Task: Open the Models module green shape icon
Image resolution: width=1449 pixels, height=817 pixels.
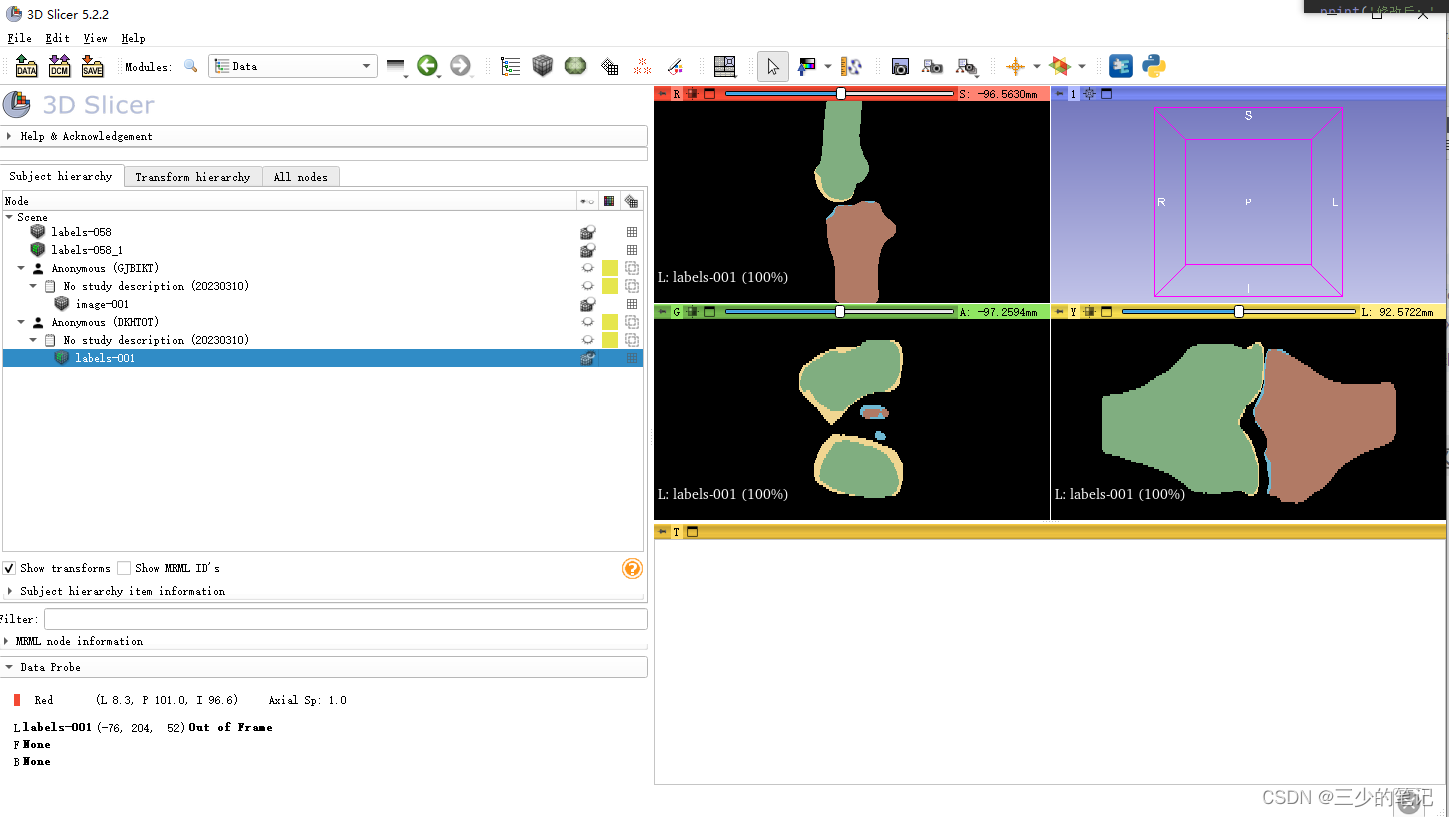Action: click(575, 66)
